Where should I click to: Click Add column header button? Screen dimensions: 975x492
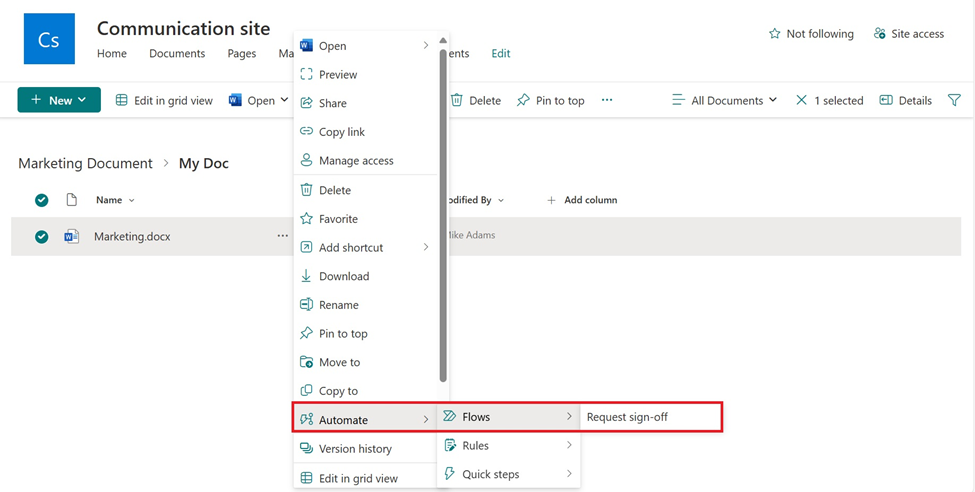pos(582,200)
